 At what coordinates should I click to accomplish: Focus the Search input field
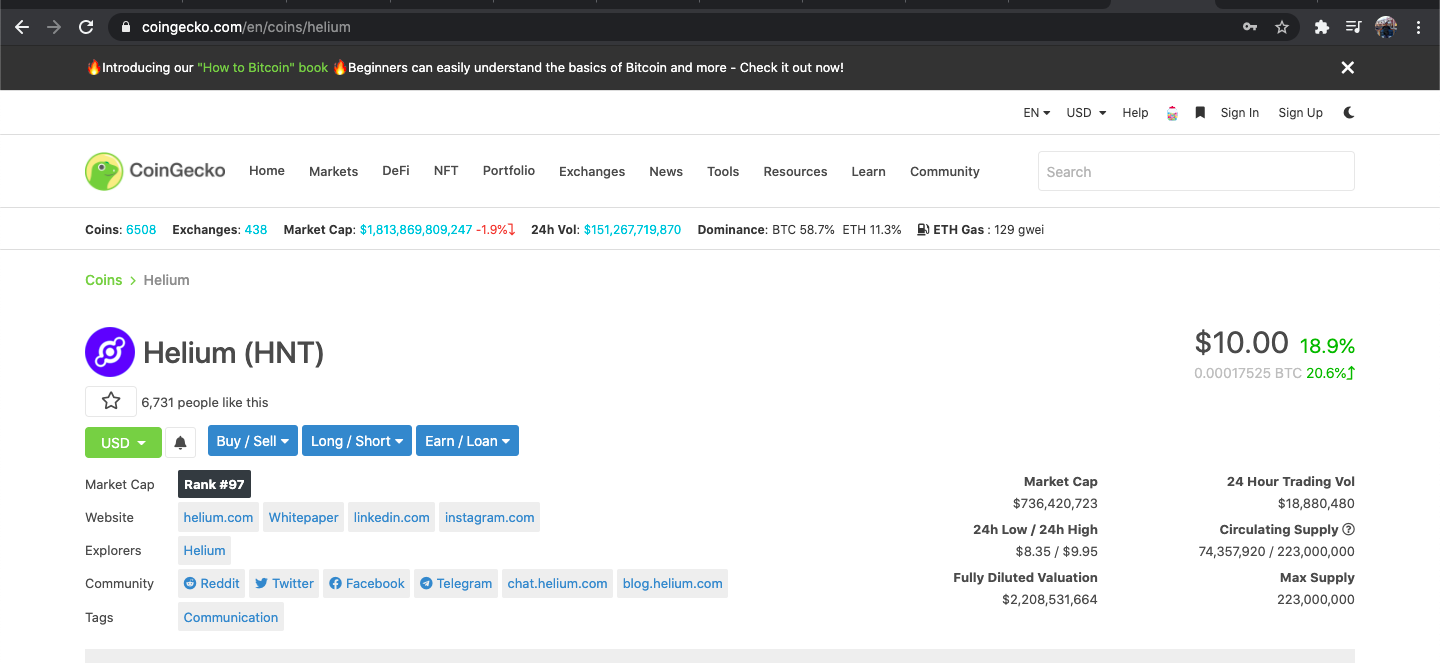click(x=1196, y=171)
